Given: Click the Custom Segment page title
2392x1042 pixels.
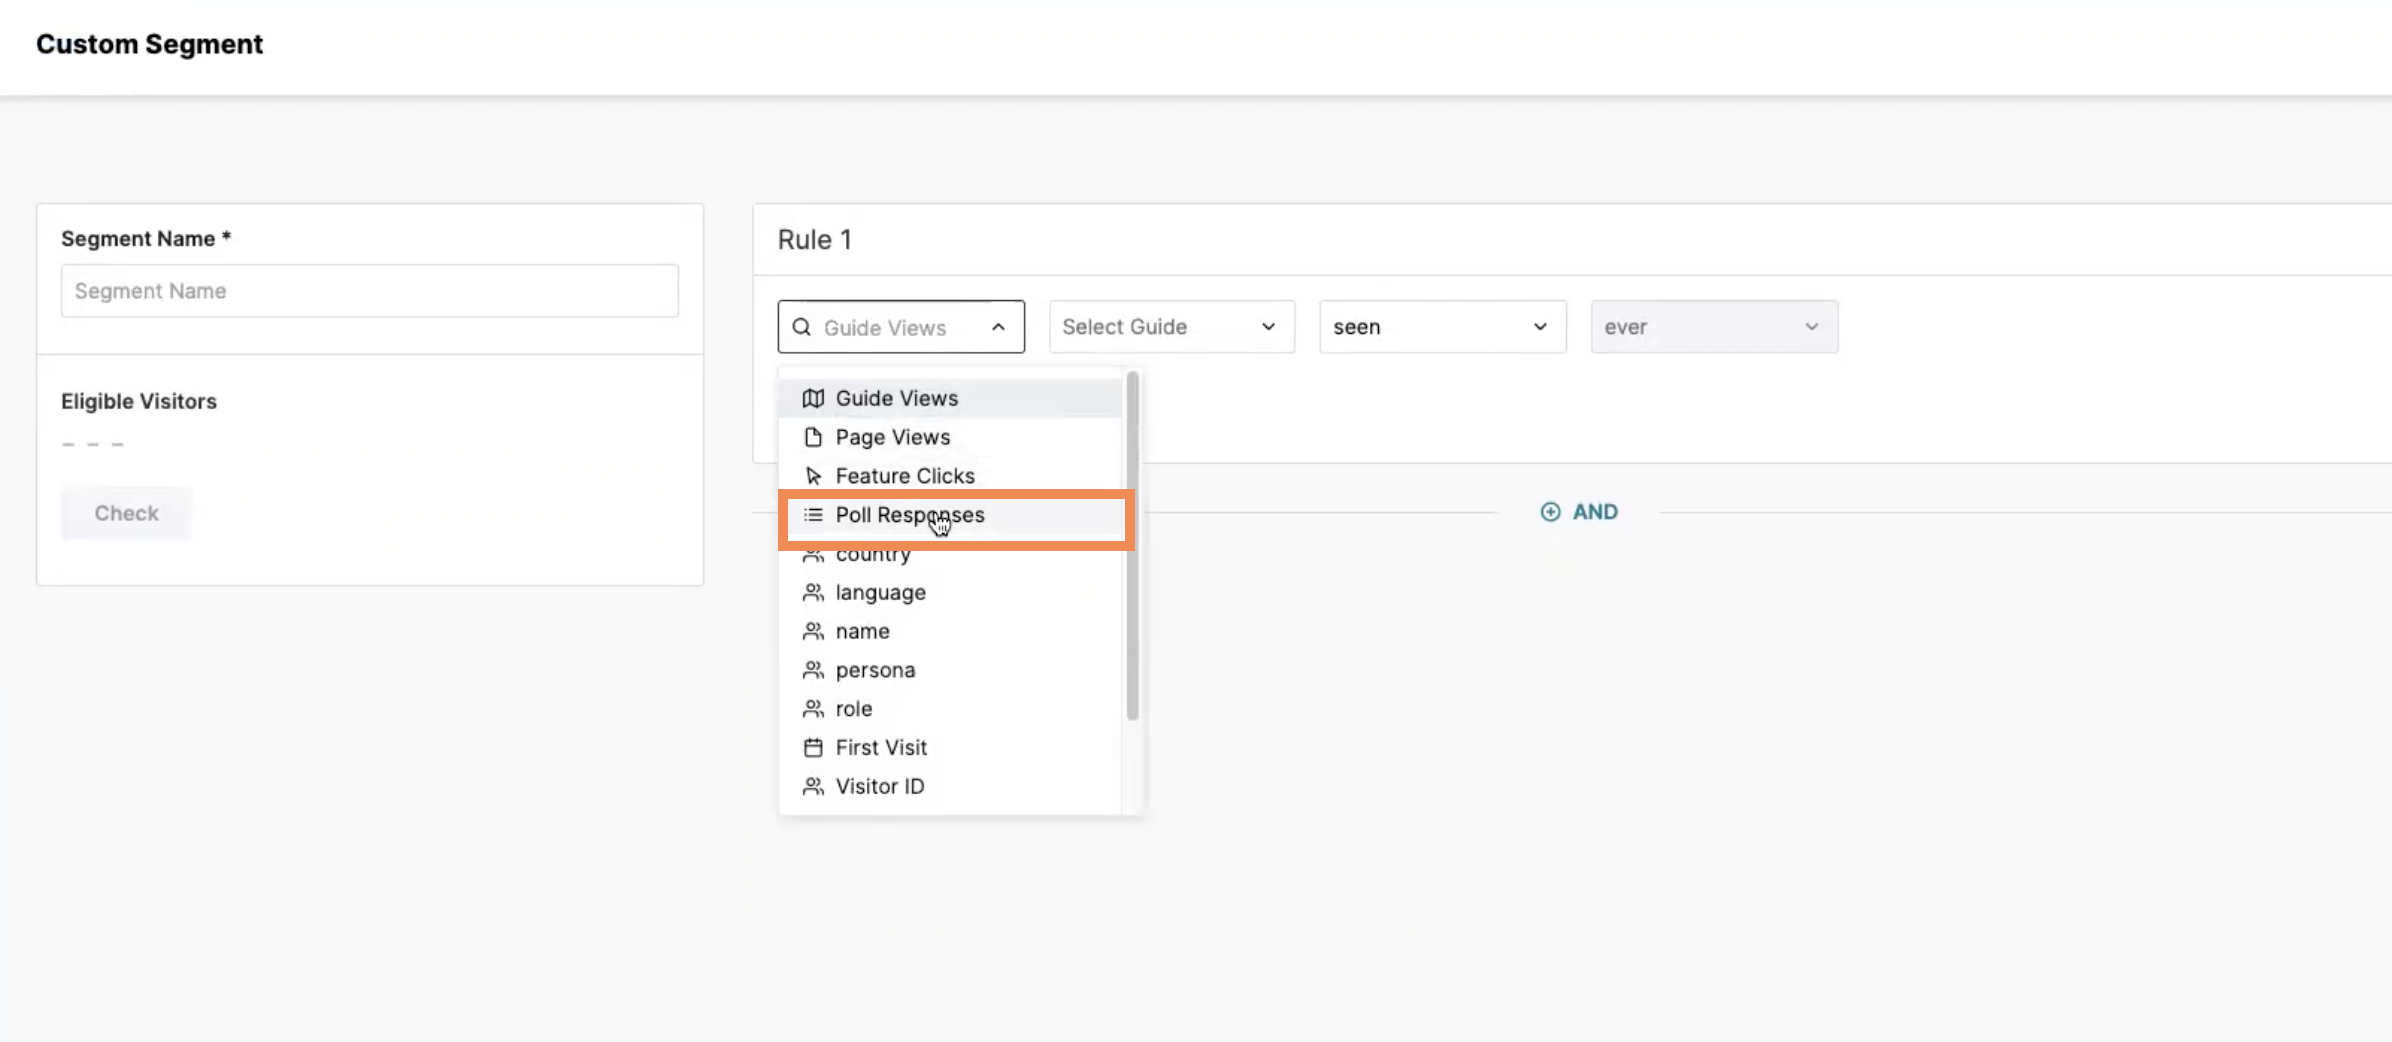Looking at the screenshot, I should pos(150,44).
